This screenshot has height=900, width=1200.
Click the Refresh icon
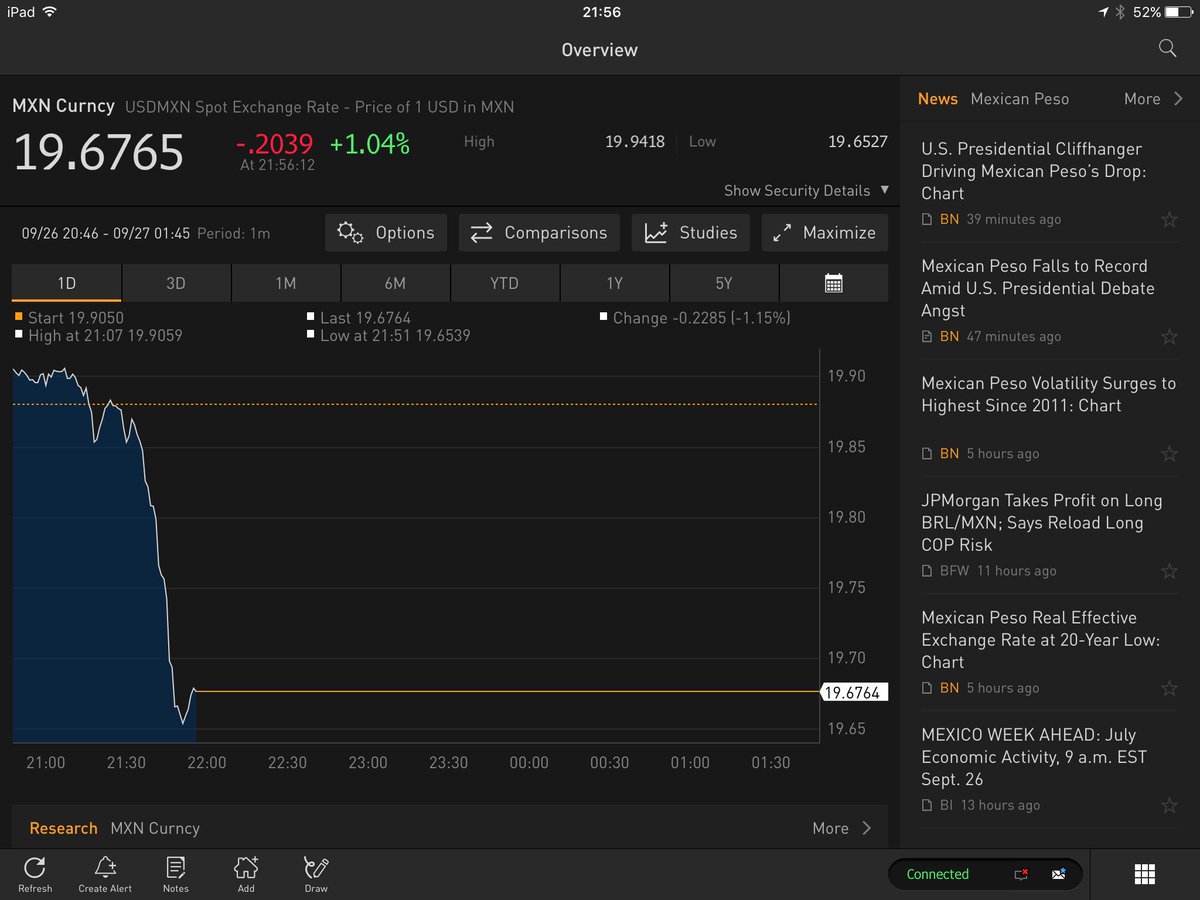[x=34, y=873]
